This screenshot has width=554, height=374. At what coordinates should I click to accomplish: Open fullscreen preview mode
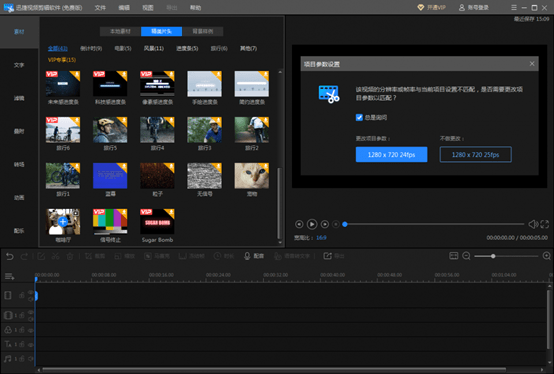click(544, 224)
